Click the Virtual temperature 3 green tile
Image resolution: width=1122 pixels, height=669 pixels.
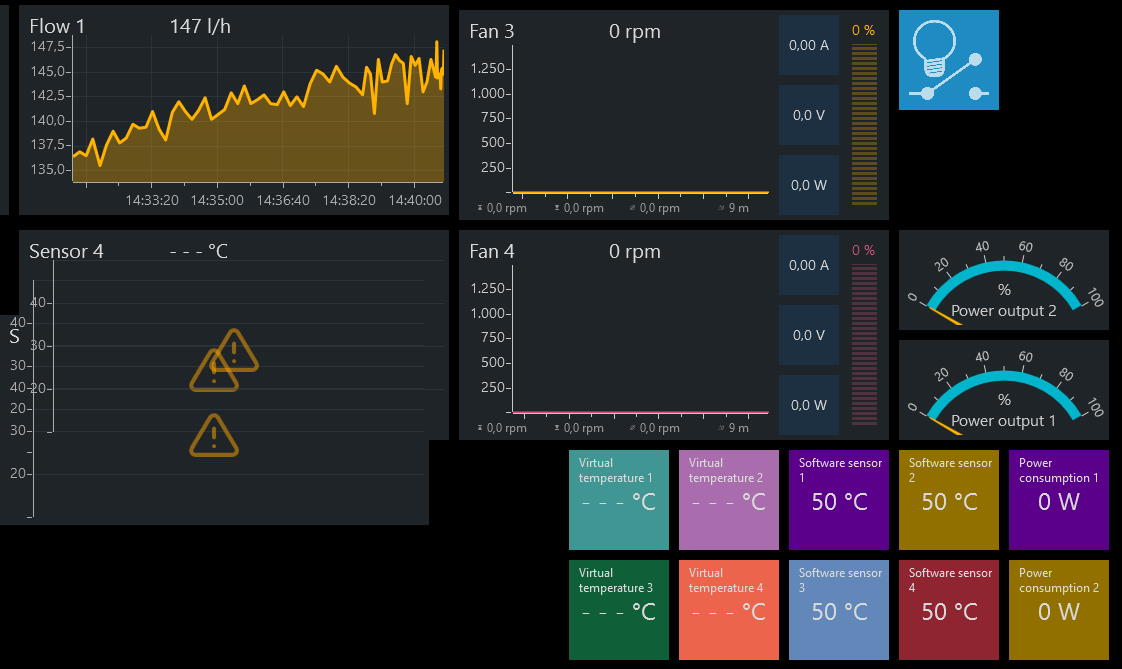(x=619, y=610)
